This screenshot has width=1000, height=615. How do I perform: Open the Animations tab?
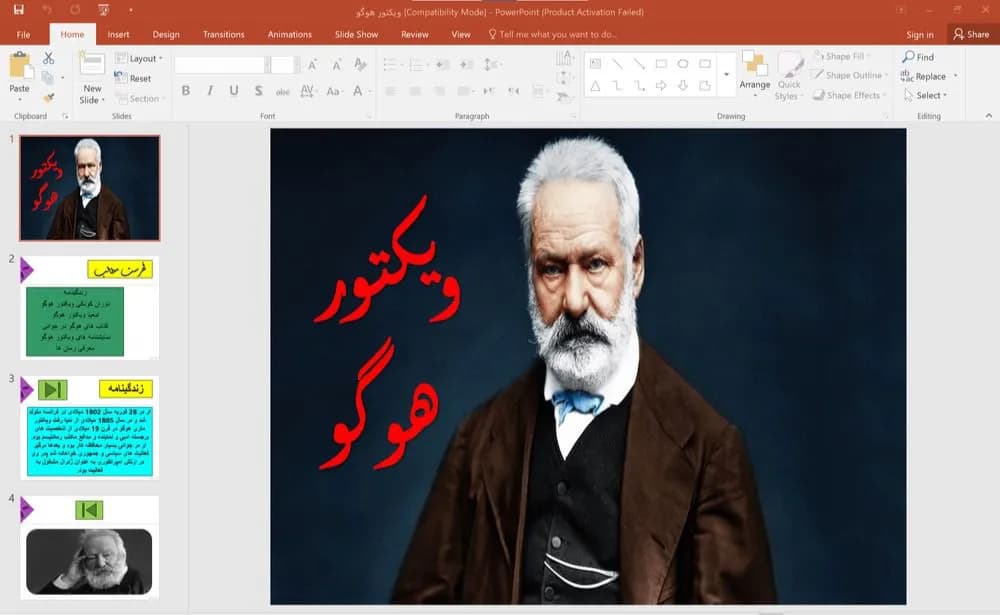290,34
